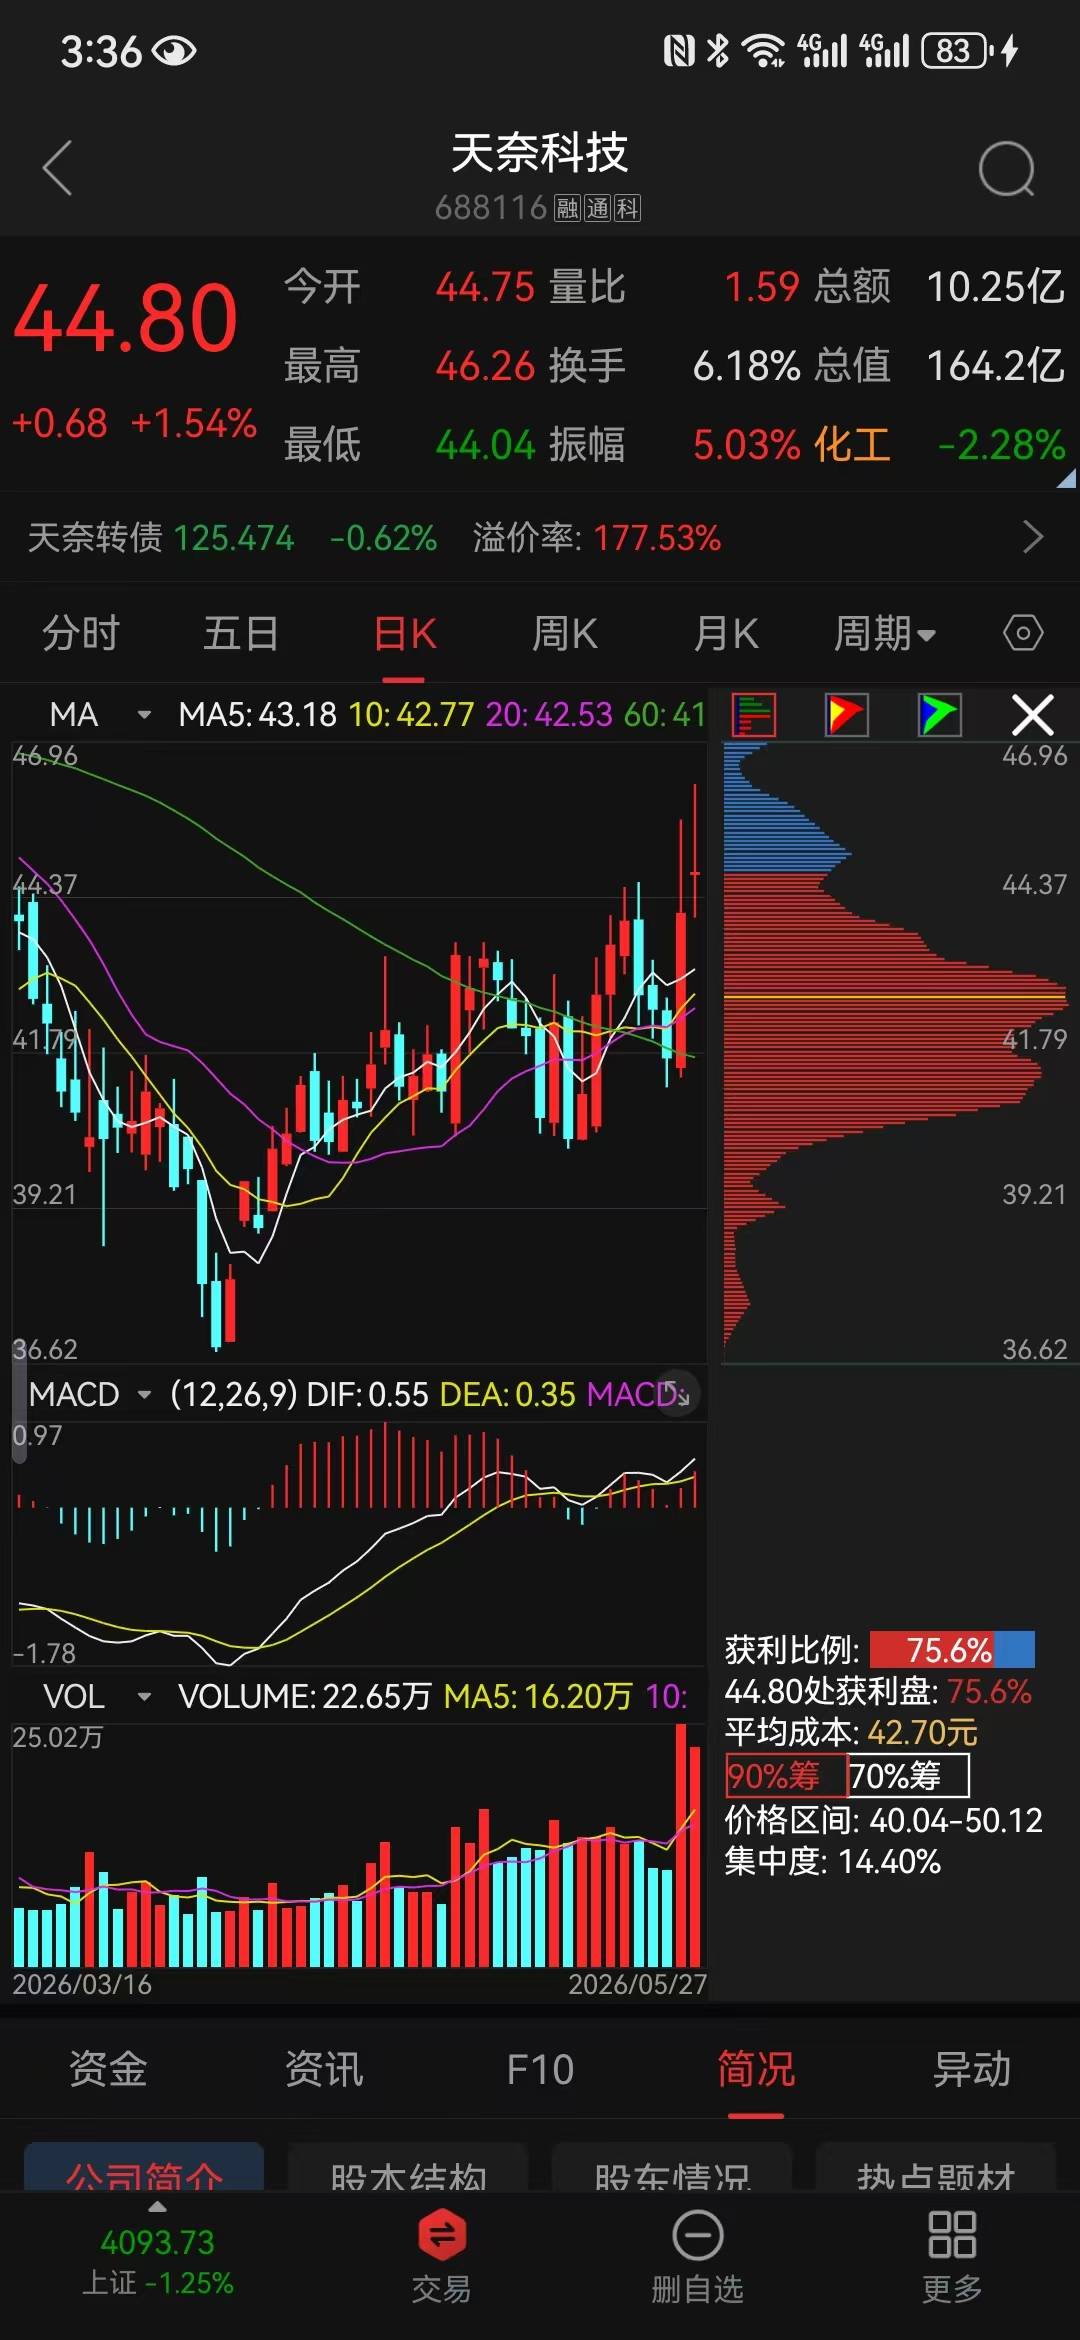Tap the 化工 sector link
The image size is (1080, 2340).
point(852,444)
